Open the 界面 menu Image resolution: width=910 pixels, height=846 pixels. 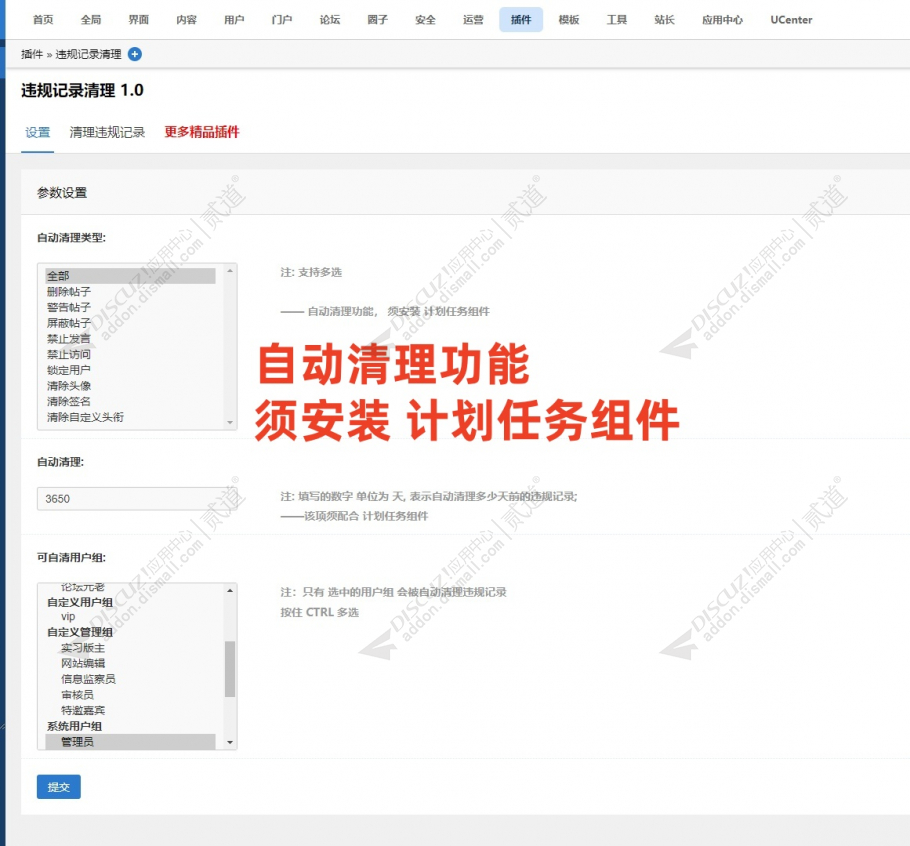(x=139, y=20)
